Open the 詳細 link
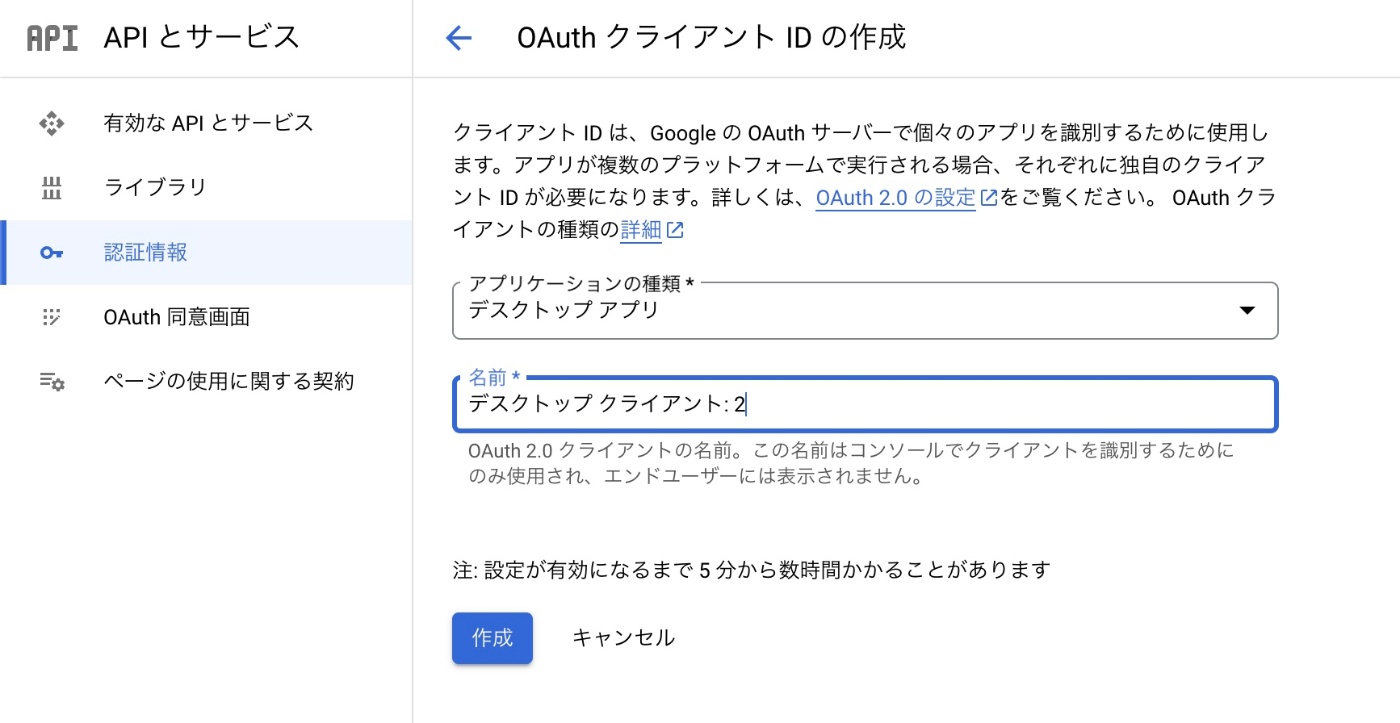Screen dimensions: 1400x723 [x=641, y=231]
